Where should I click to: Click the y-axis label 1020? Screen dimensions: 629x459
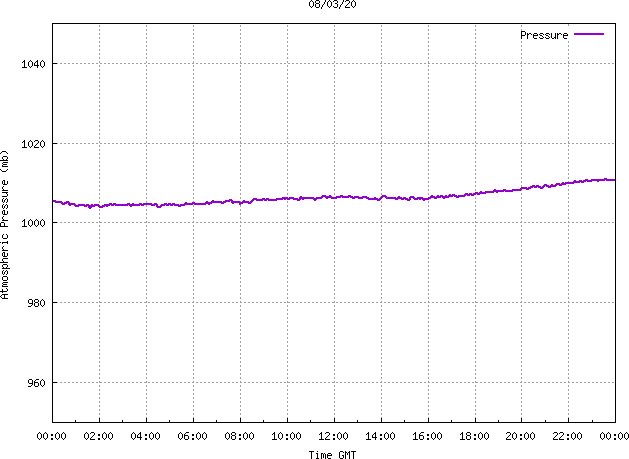click(33, 144)
